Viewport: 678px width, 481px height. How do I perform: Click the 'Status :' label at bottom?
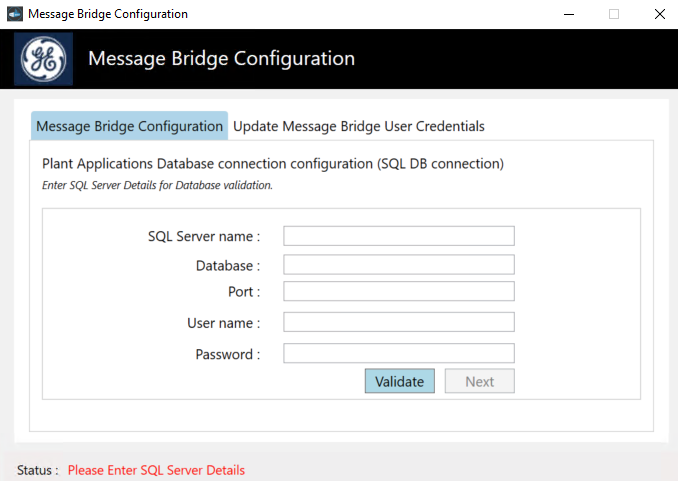38,470
